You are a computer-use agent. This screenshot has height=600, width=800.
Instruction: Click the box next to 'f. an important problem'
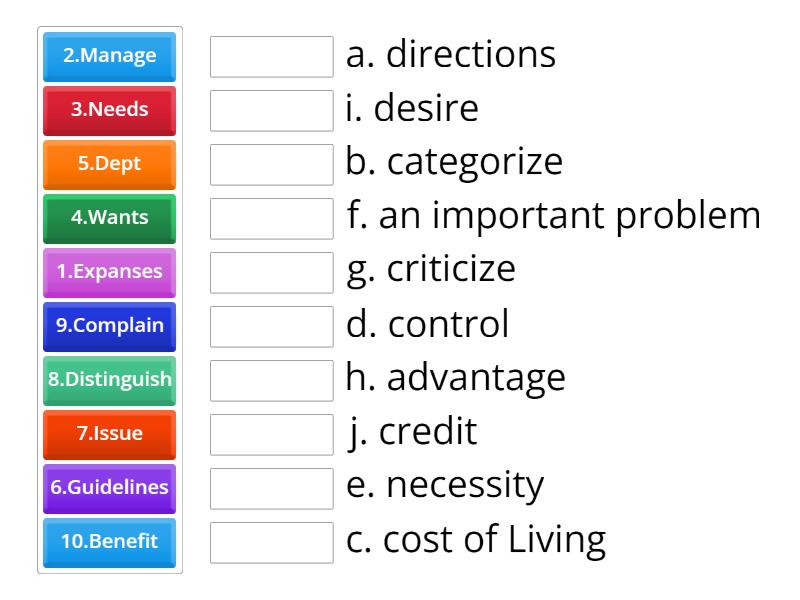272,217
